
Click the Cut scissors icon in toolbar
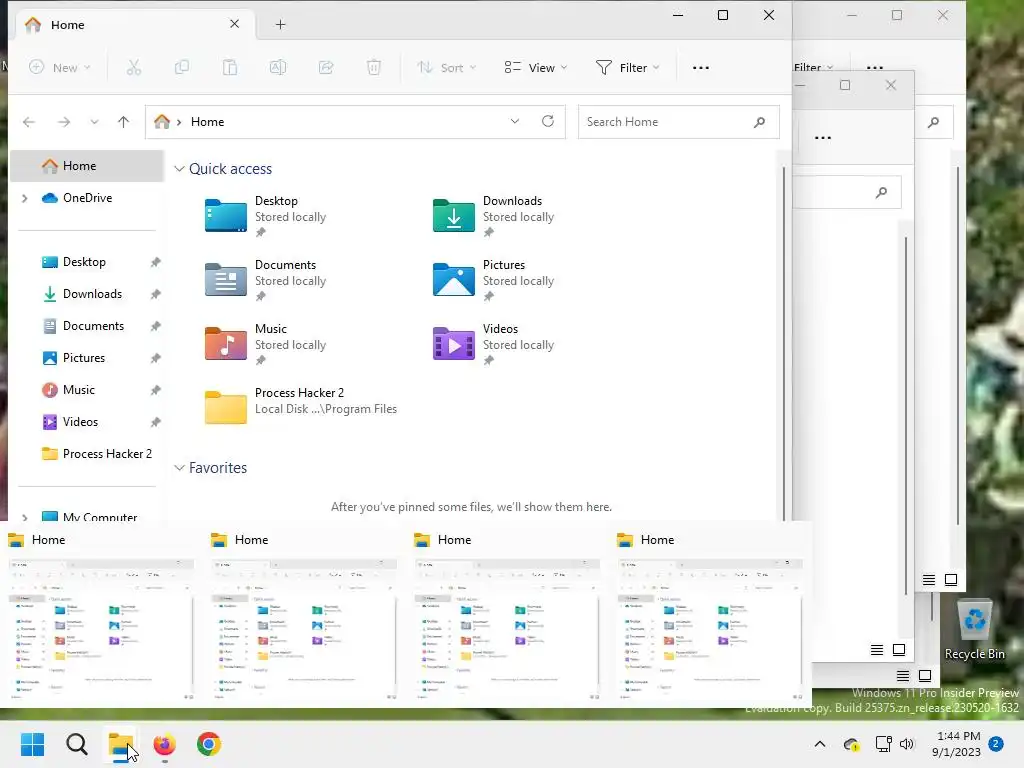[134, 67]
